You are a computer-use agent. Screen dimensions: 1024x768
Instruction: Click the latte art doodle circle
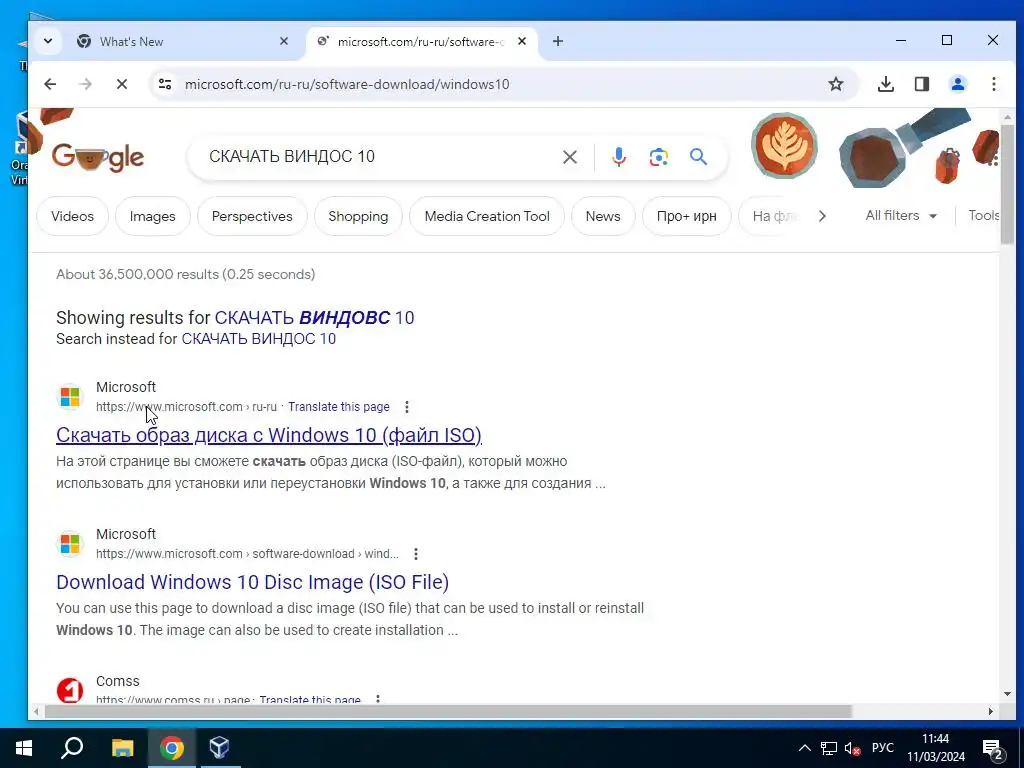[x=784, y=145]
